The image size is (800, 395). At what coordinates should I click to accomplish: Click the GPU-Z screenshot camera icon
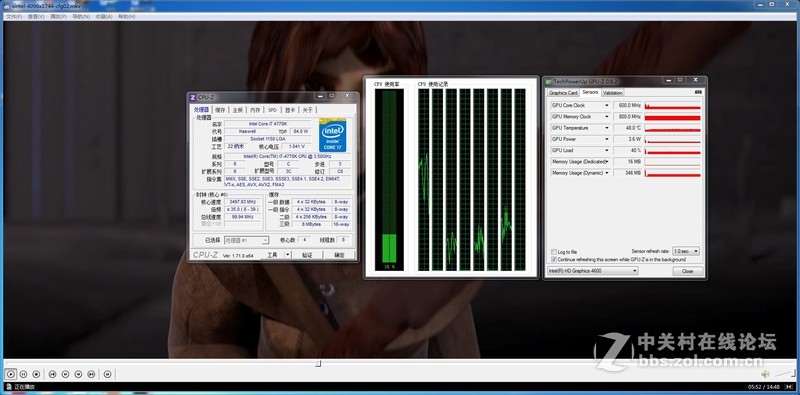click(698, 92)
